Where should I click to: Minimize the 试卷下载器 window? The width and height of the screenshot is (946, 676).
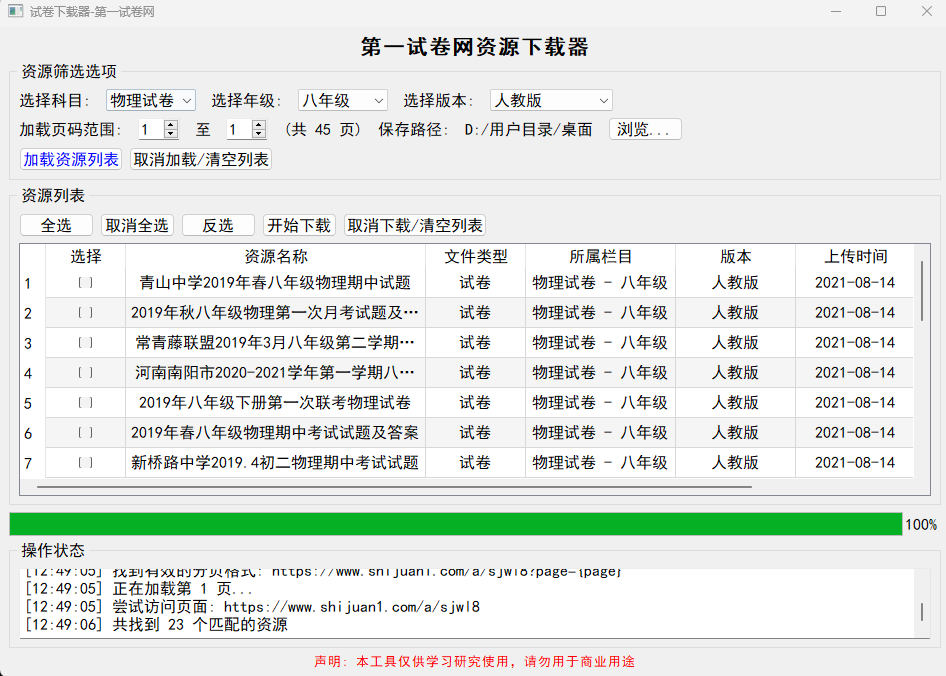pos(836,11)
